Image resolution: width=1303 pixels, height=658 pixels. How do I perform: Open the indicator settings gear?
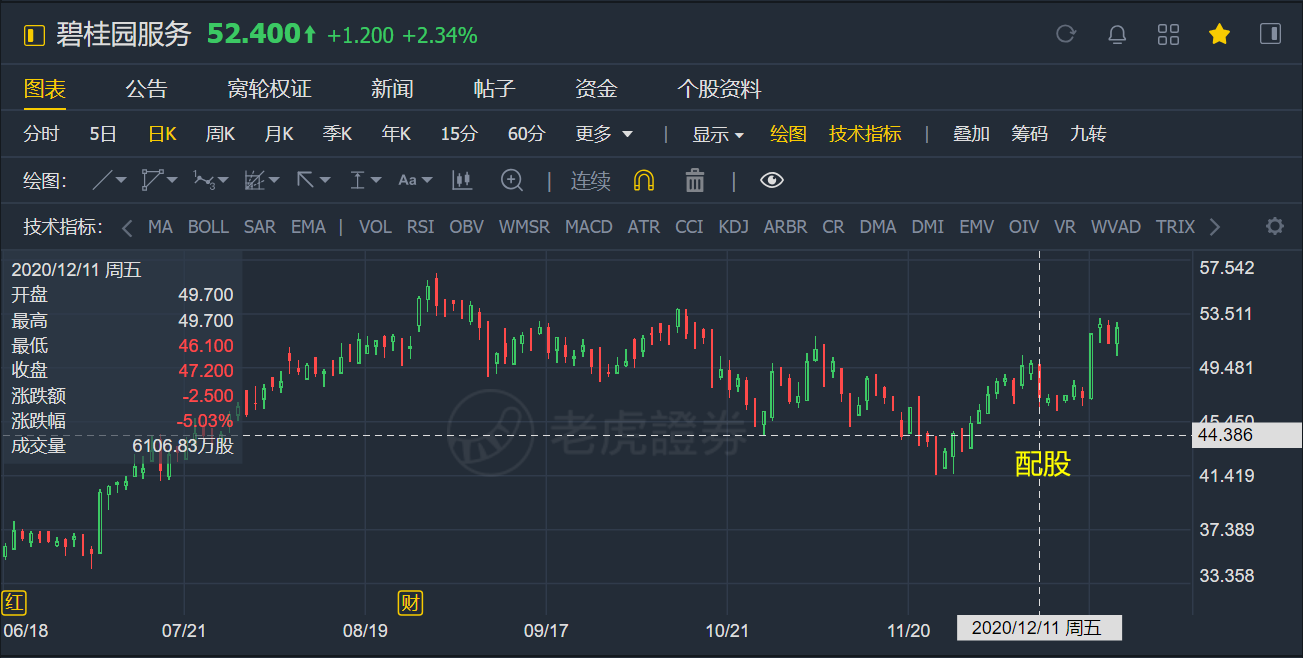(1275, 226)
